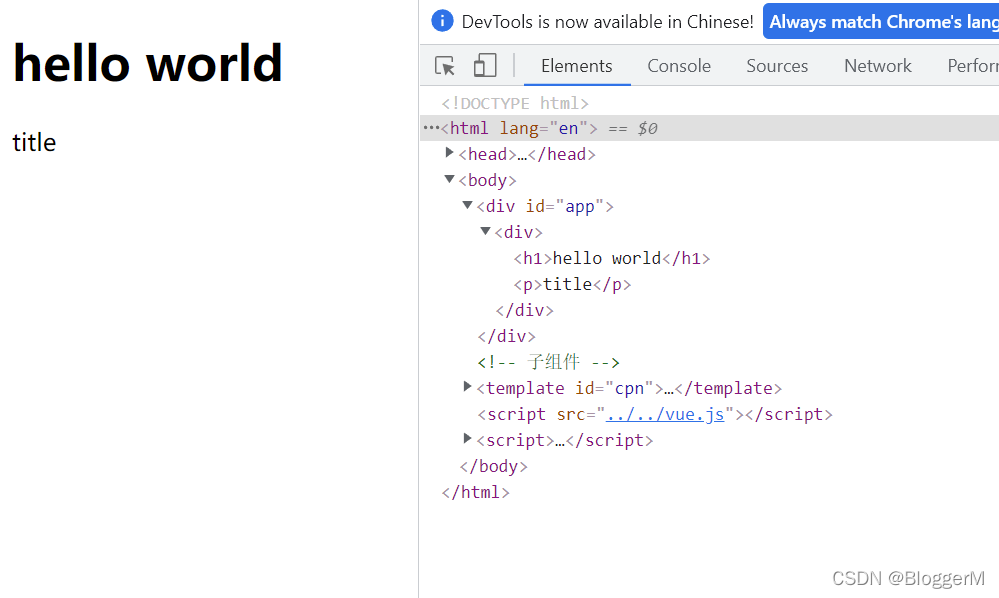Select the p title element row
The width and height of the screenshot is (999, 598).
[572, 284]
